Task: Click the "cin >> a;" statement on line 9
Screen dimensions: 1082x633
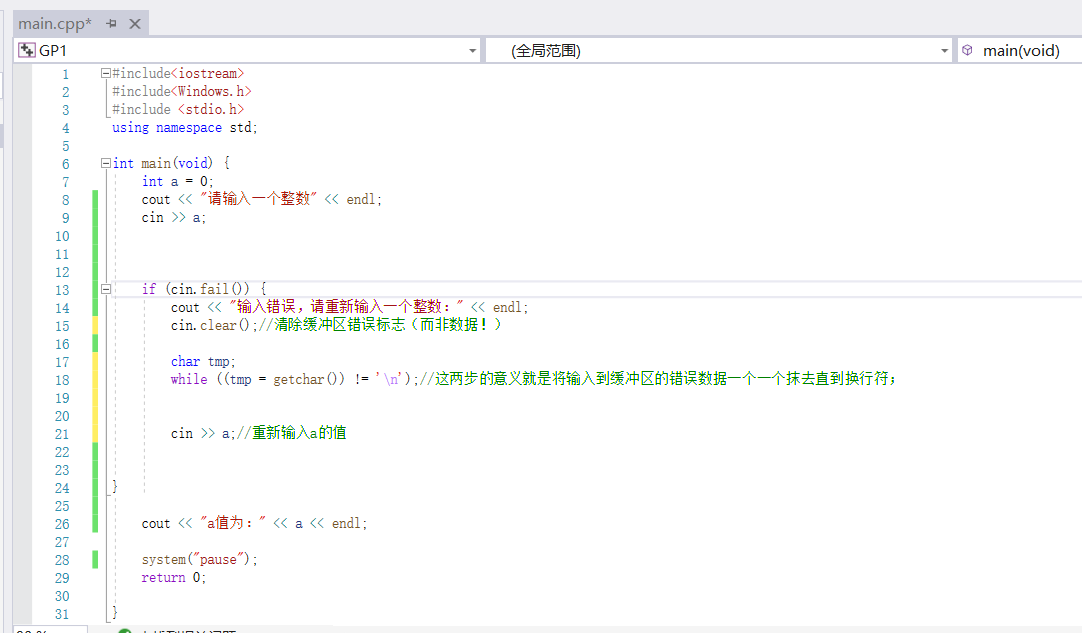Action: 173,217
